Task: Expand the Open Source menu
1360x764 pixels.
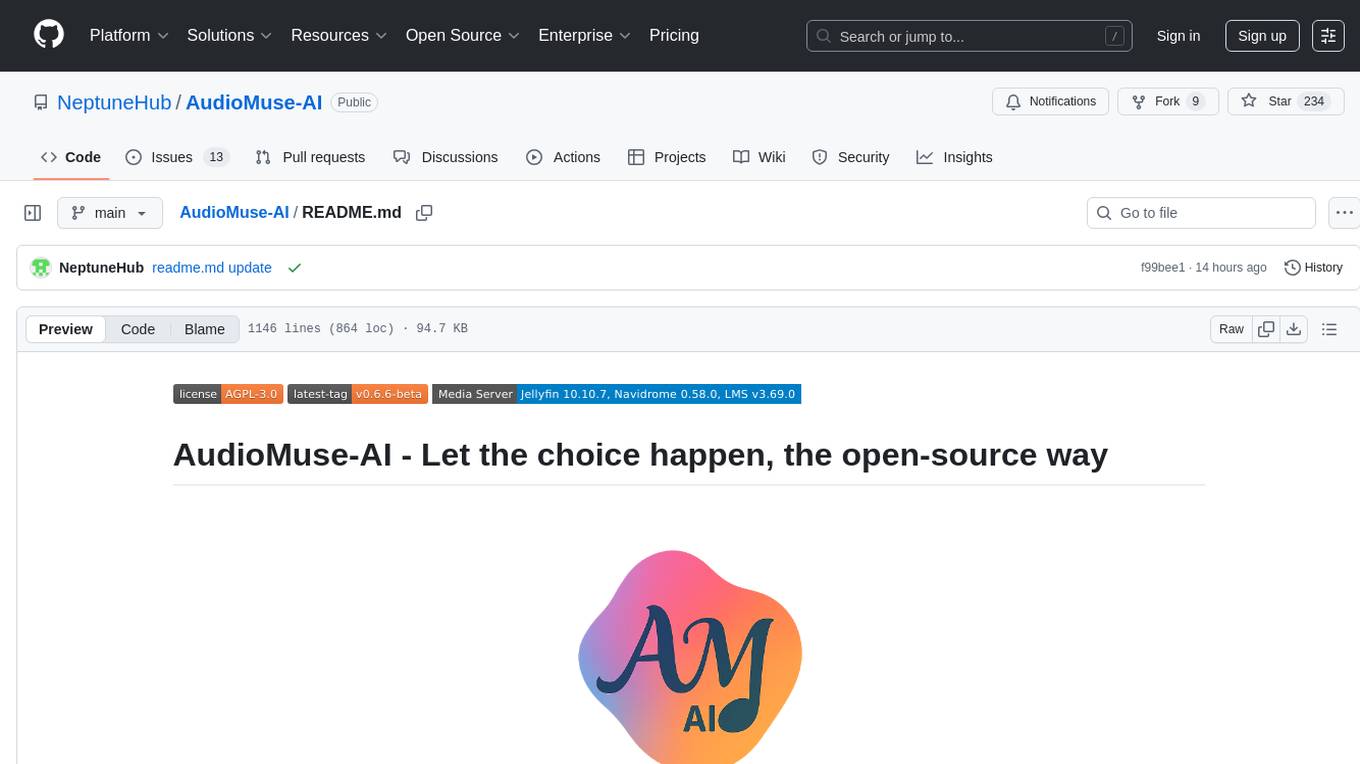Action: 462,35
